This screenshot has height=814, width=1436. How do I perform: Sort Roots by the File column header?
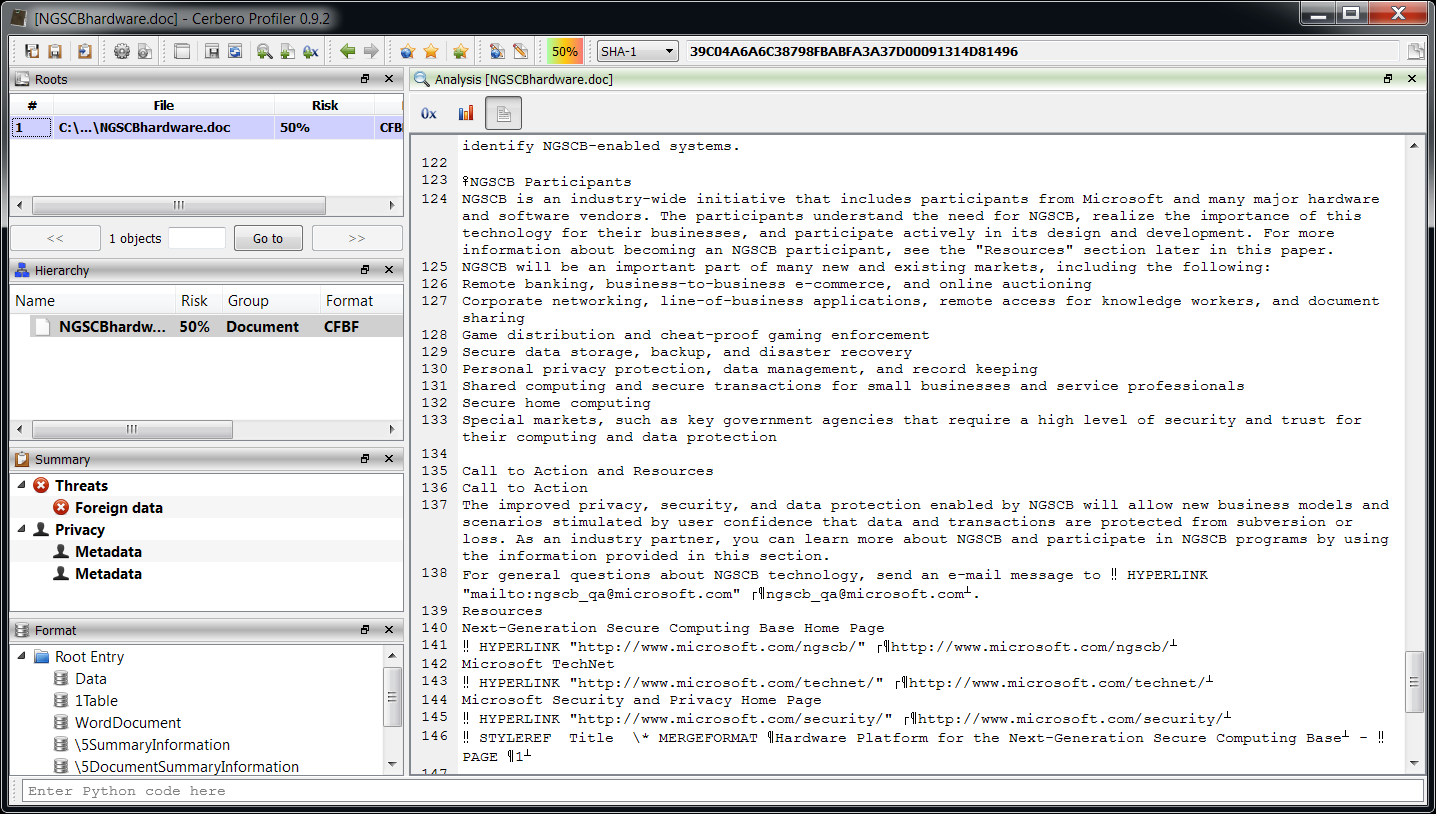(x=164, y=105)
